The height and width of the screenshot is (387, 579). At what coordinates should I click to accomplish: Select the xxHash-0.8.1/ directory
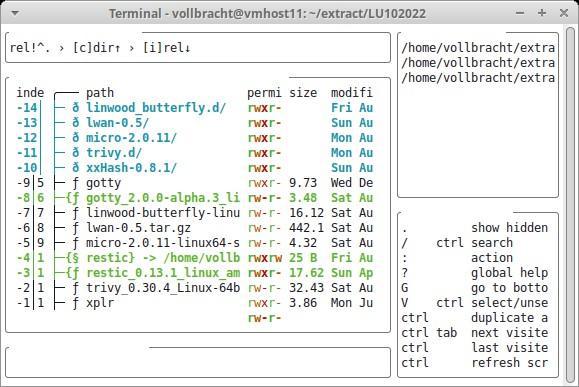(195, 168)
